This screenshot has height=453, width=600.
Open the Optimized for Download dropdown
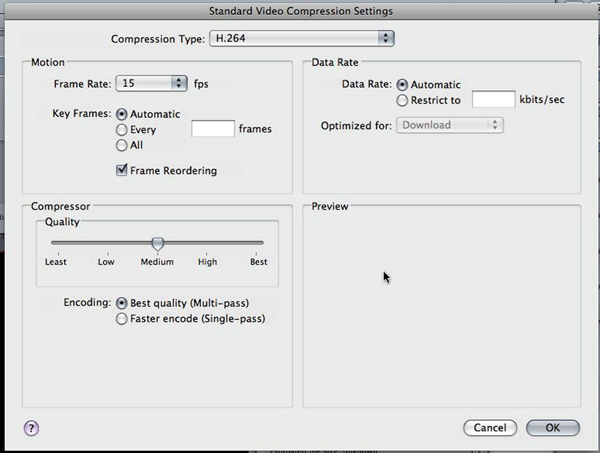pos(449,125)
